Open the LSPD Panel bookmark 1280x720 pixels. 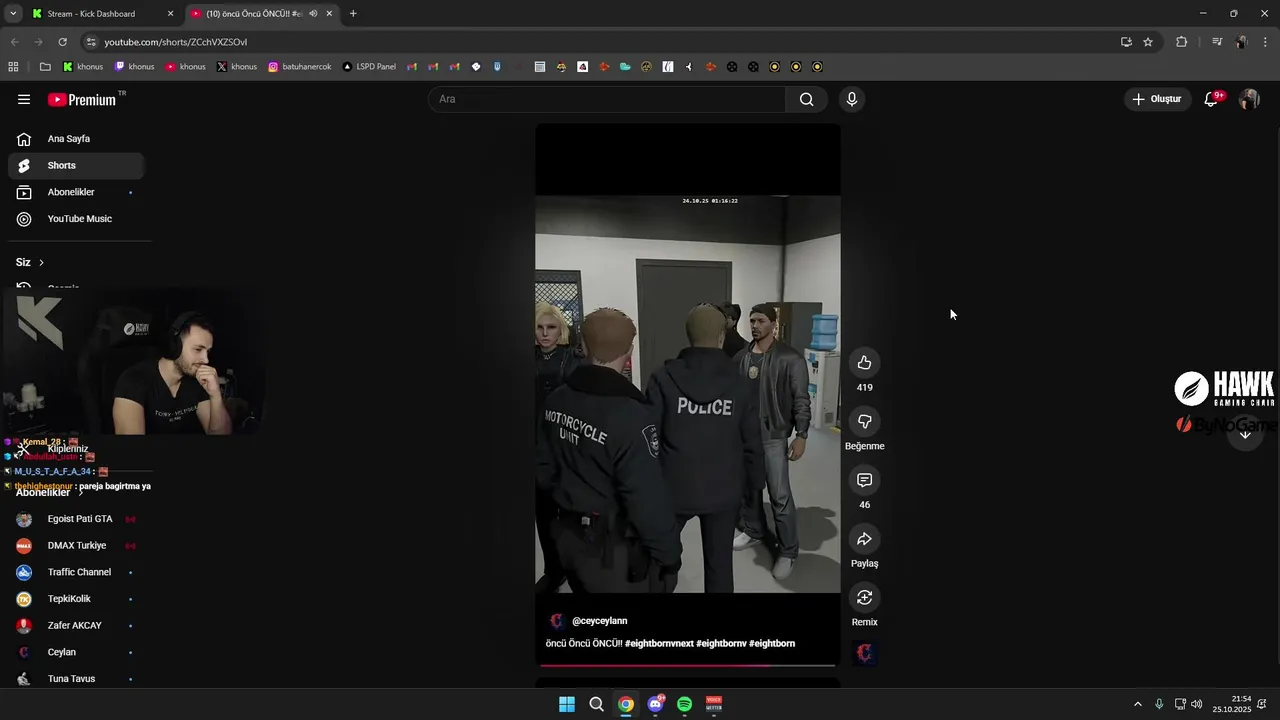[369, 67]
